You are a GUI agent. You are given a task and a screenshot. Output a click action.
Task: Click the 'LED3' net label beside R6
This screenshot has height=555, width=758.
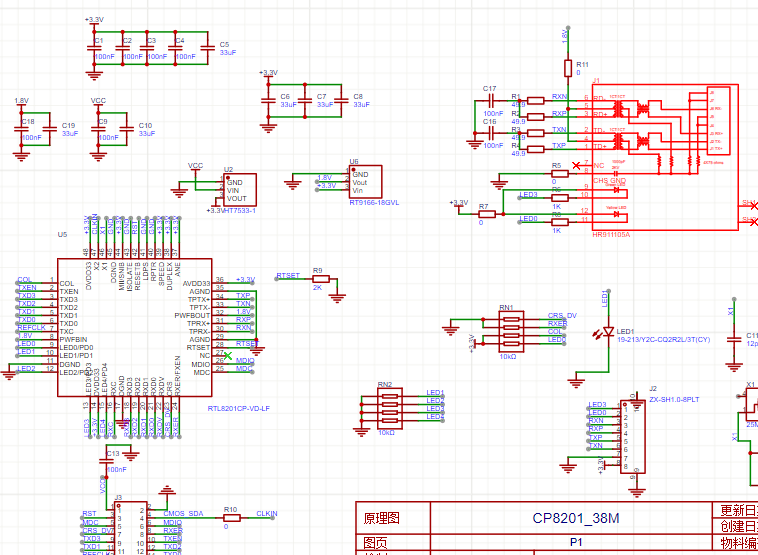coord(528,194)
